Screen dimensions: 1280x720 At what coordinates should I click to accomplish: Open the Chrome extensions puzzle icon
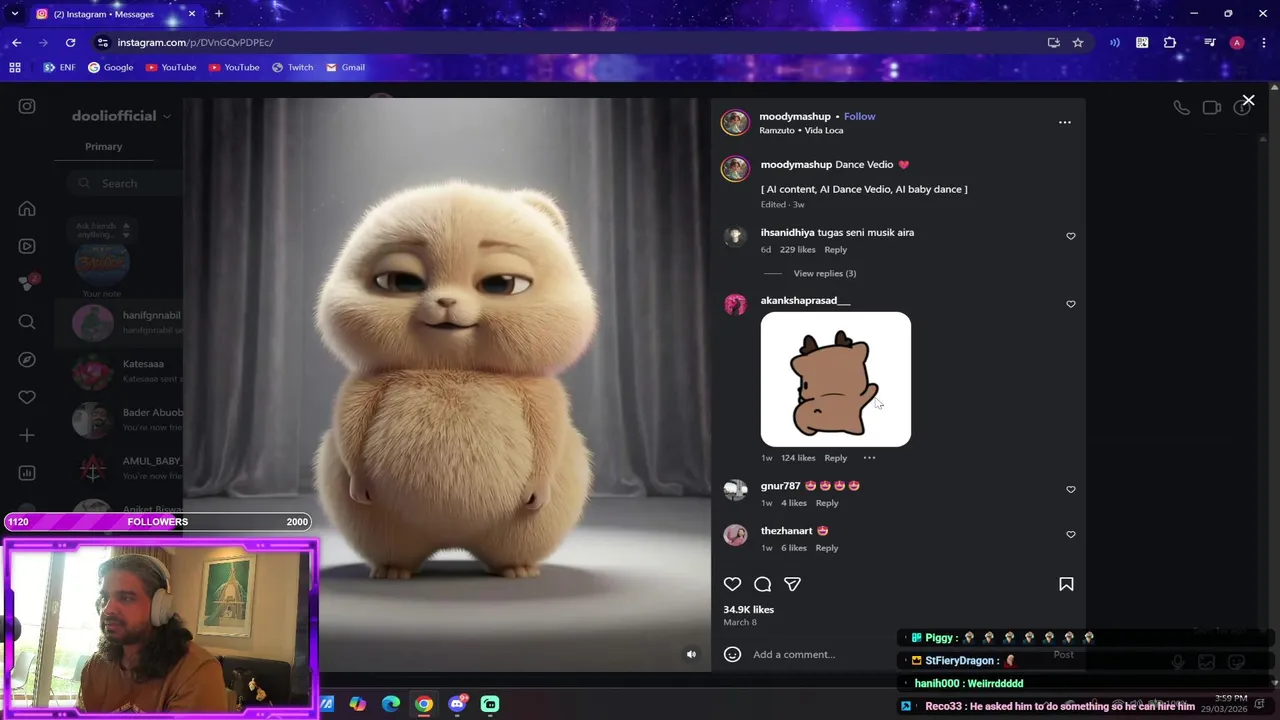pos(1170,42)
